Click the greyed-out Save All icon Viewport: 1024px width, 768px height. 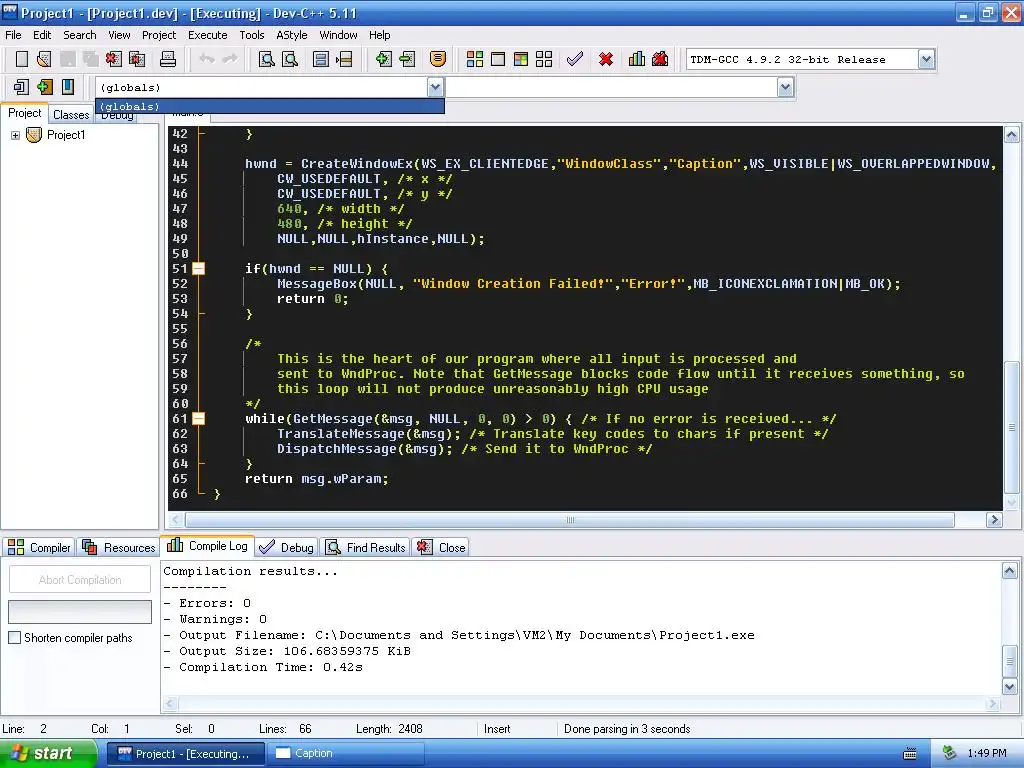pos(90,59)
